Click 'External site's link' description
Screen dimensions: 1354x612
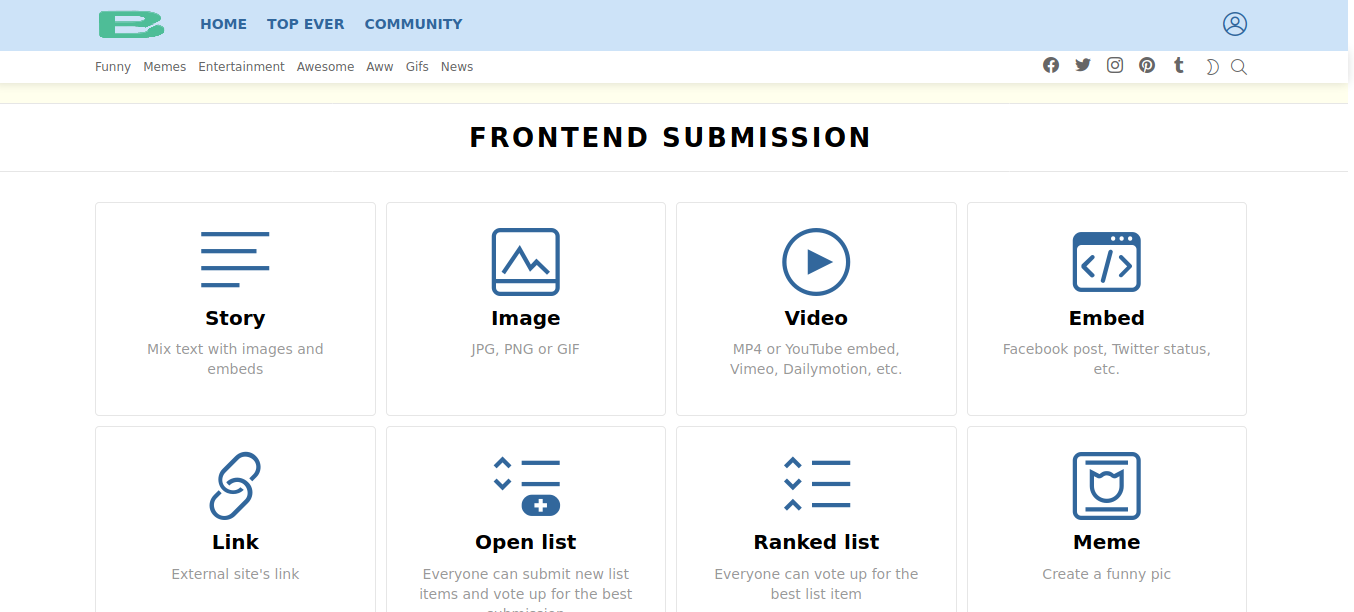[x=235, y=574]
